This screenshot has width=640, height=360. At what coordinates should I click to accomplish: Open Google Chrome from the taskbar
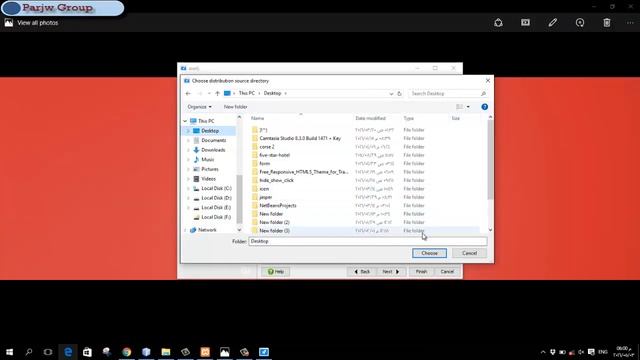click(127, 352)
